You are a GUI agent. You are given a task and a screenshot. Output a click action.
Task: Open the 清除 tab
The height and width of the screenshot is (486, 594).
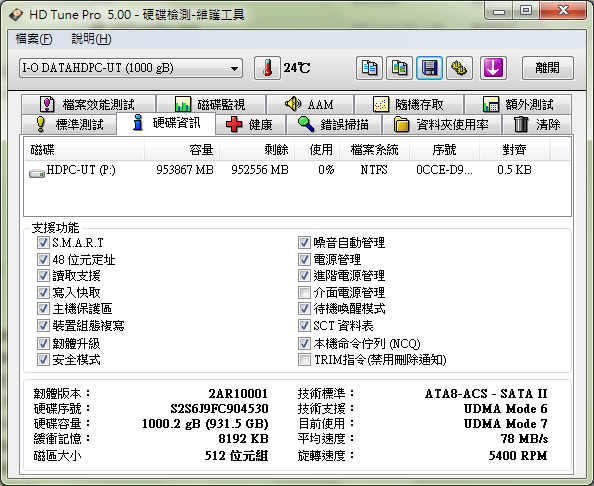pos(537,124)
